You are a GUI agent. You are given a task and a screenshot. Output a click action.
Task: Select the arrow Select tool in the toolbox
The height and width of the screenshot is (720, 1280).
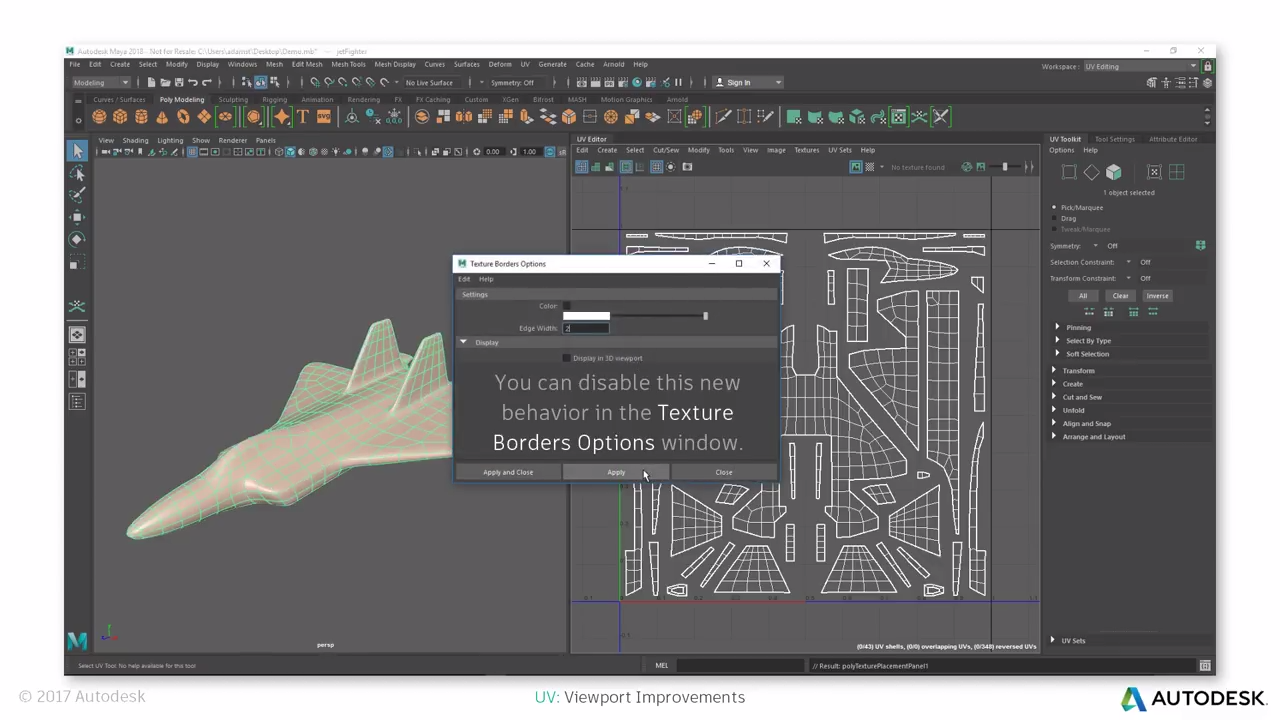tap(77, 150)
